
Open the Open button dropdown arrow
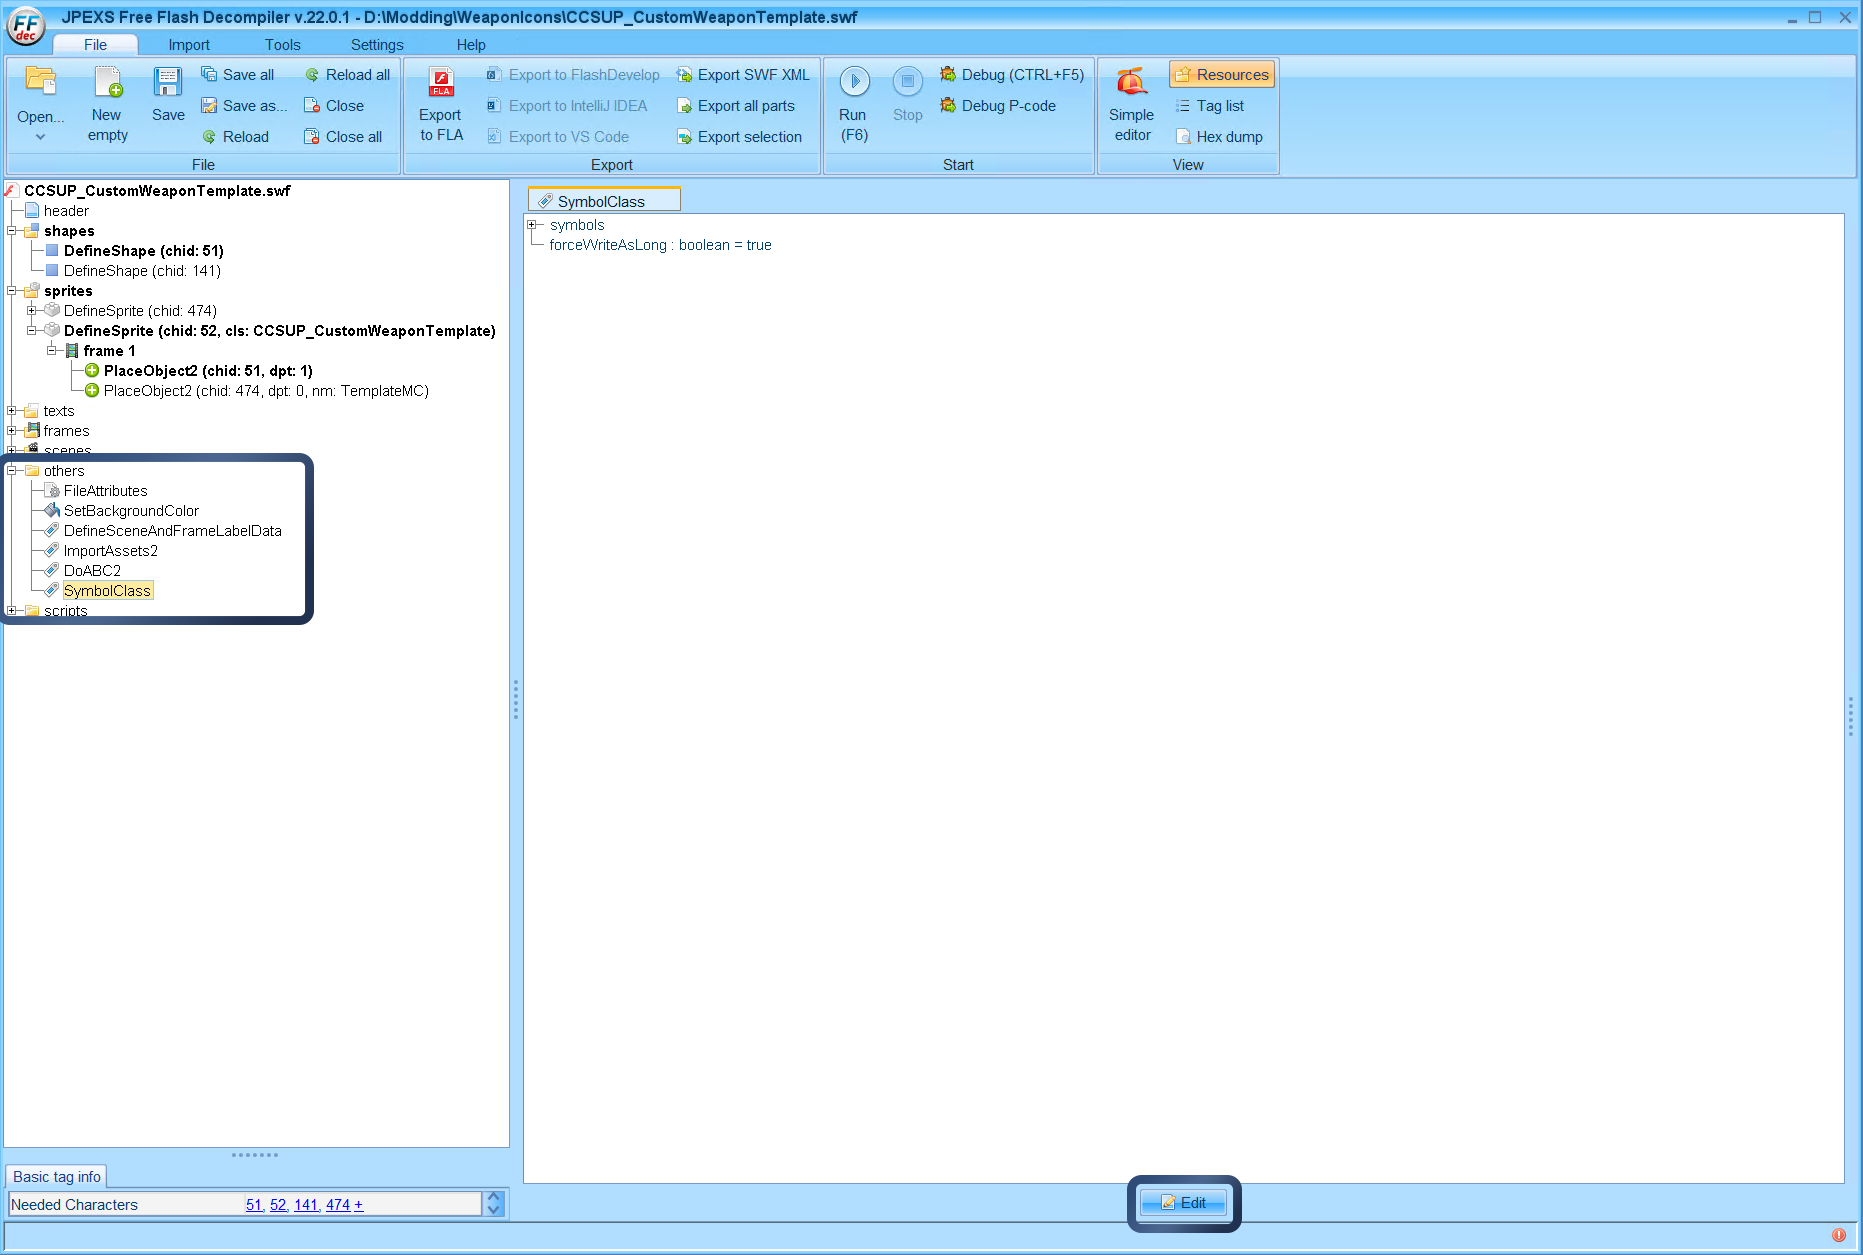[40, 137]
